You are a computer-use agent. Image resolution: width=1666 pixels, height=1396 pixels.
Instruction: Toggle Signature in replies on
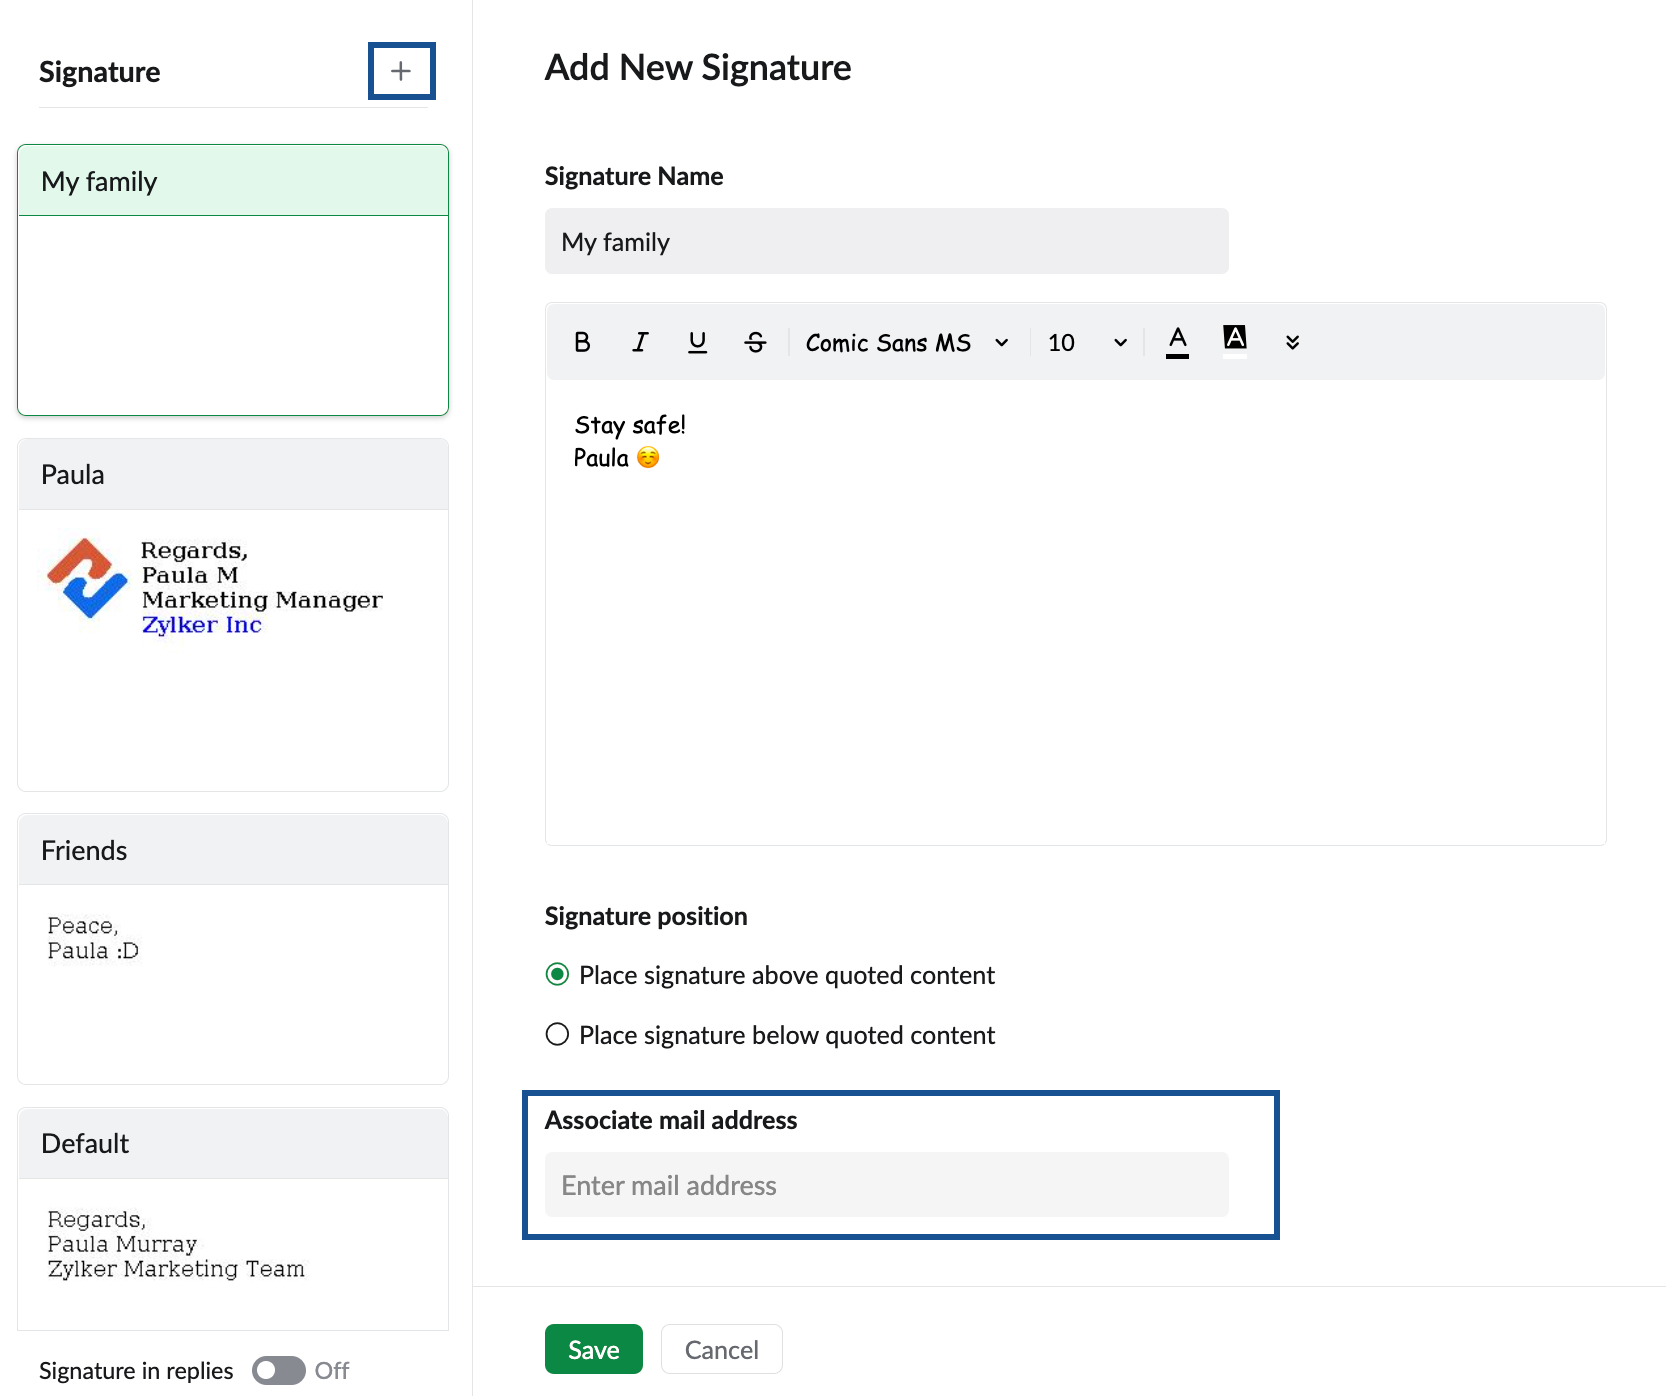coord(278,1370)
